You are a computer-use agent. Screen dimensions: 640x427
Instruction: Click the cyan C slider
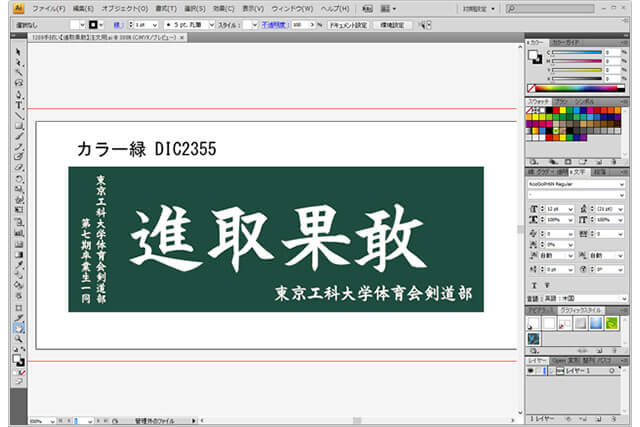[x=577, y=53]
